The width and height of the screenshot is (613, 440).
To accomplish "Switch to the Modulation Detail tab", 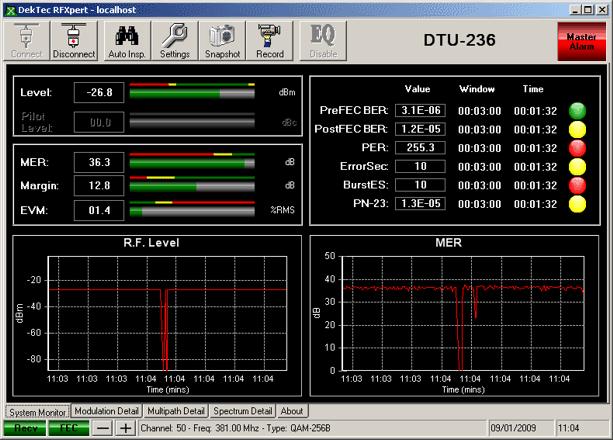I will 106,411.
